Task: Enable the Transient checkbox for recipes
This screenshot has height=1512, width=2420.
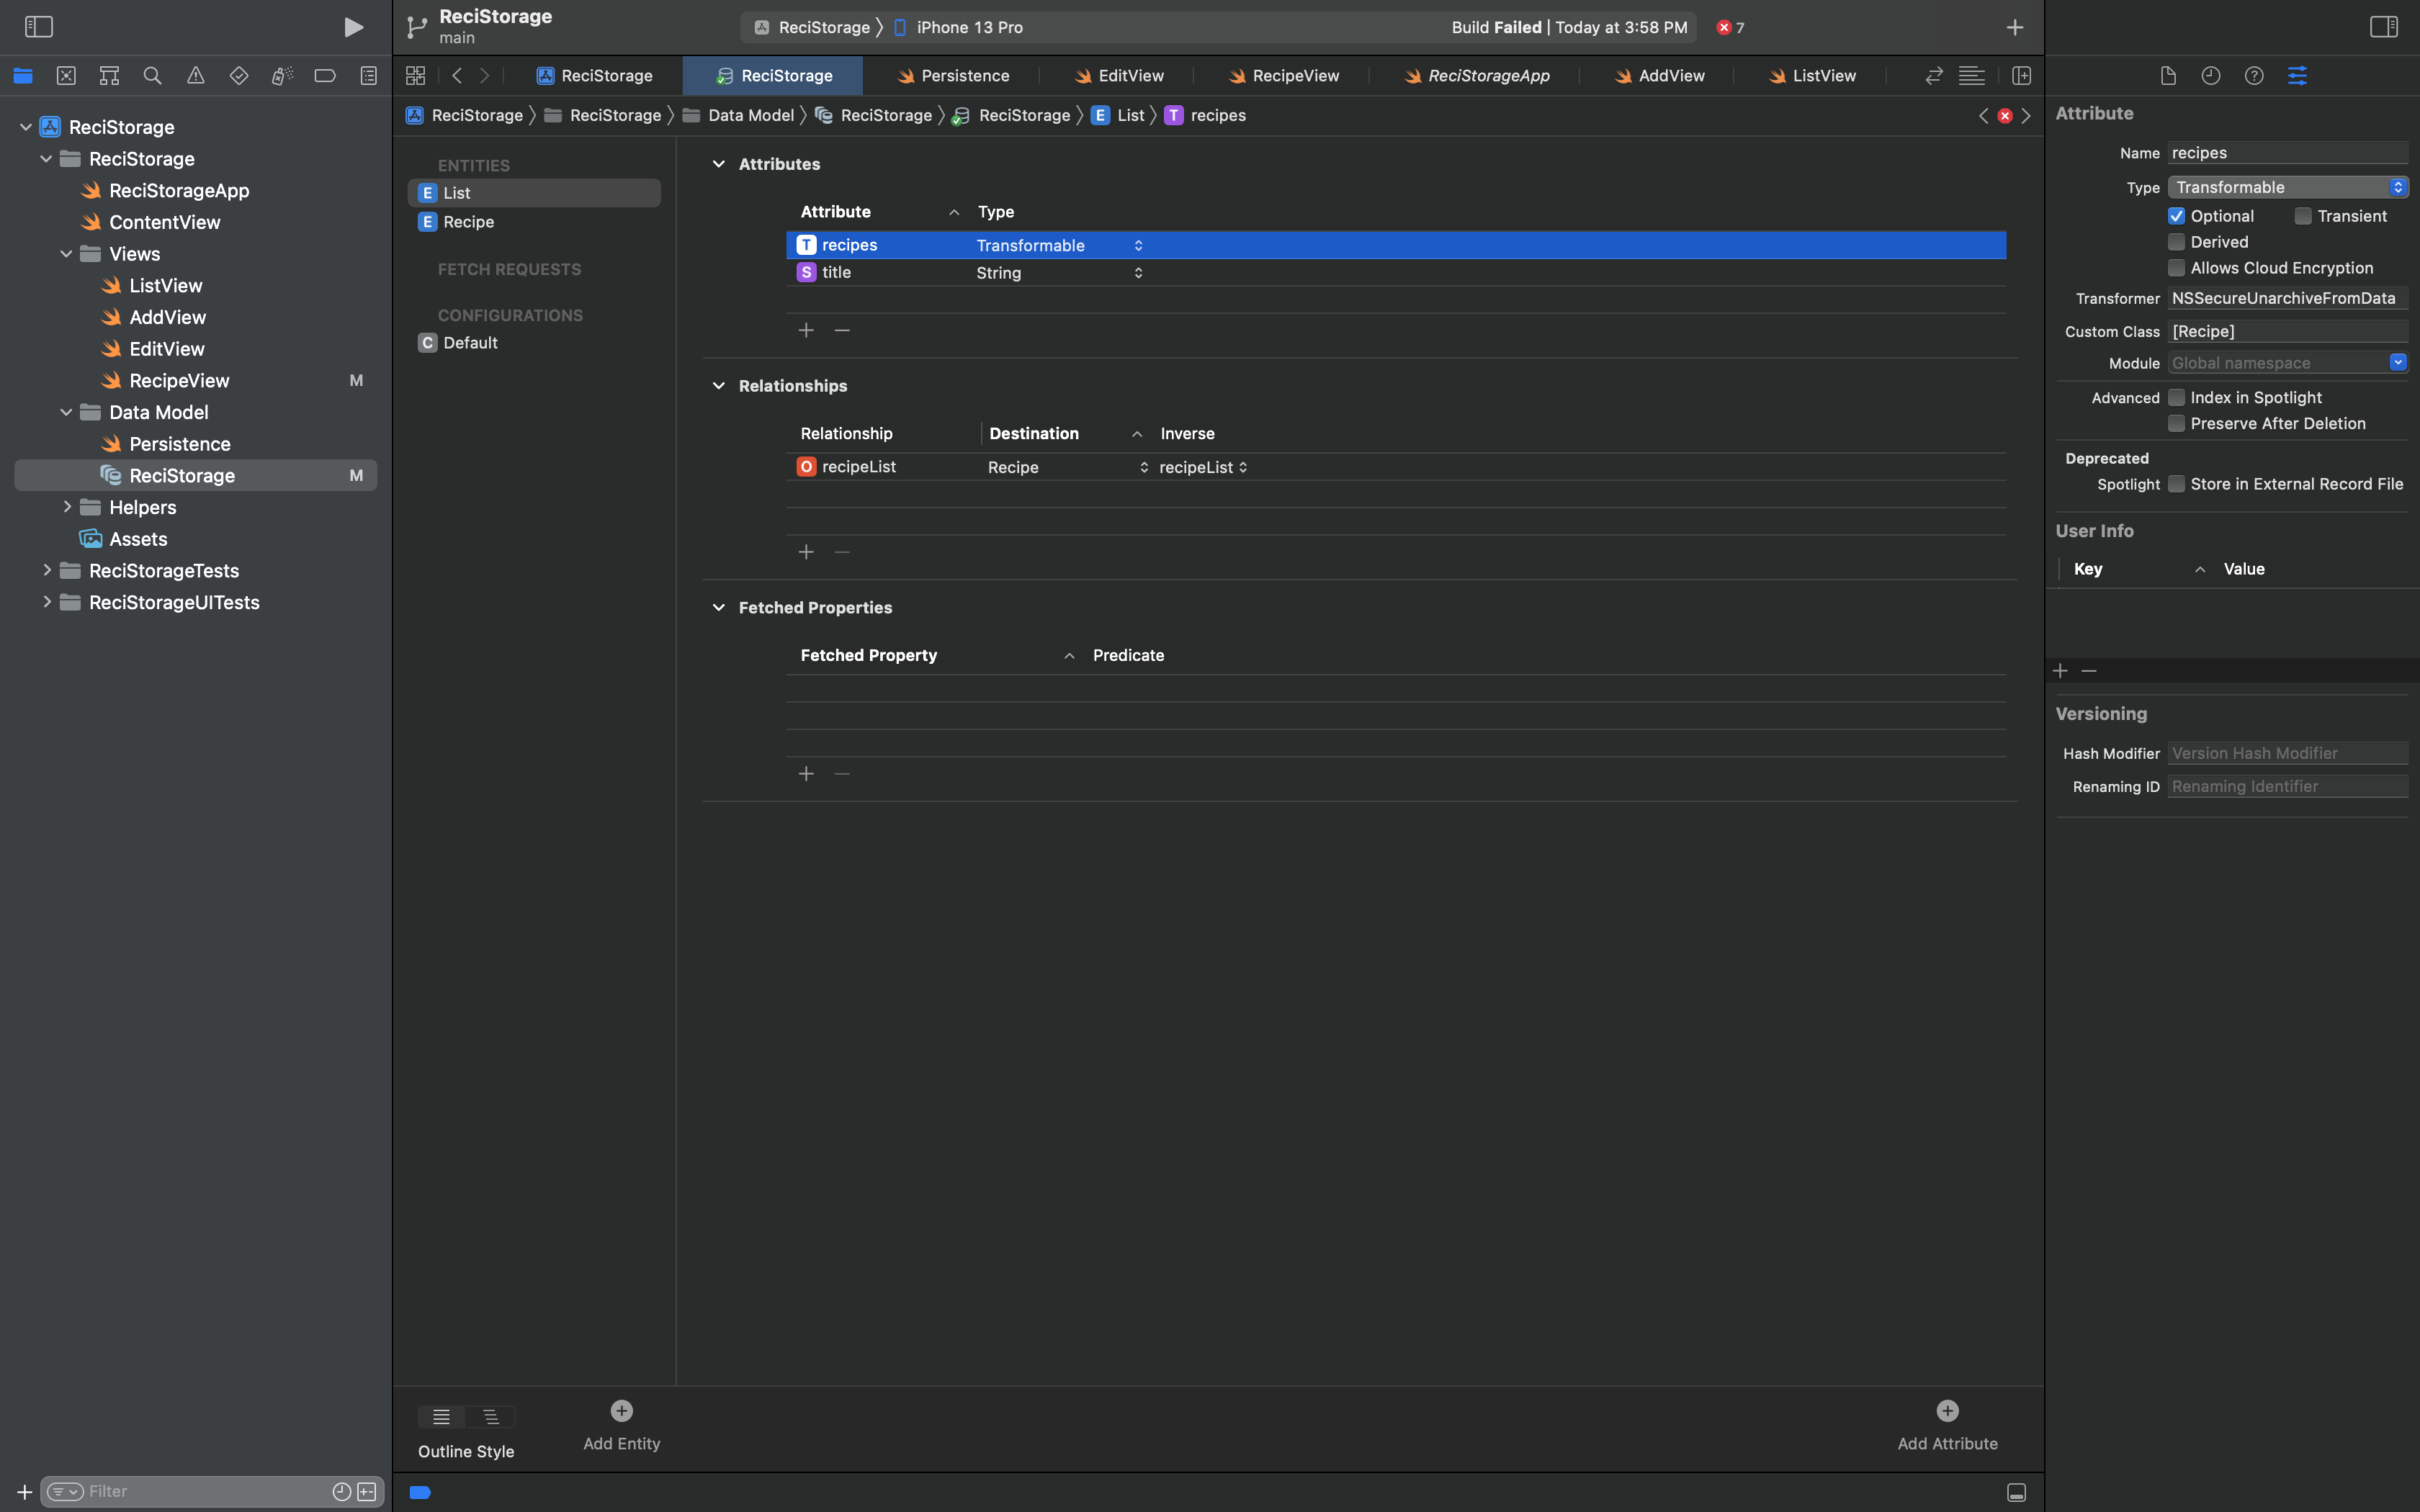Action: pos(2303,216)
